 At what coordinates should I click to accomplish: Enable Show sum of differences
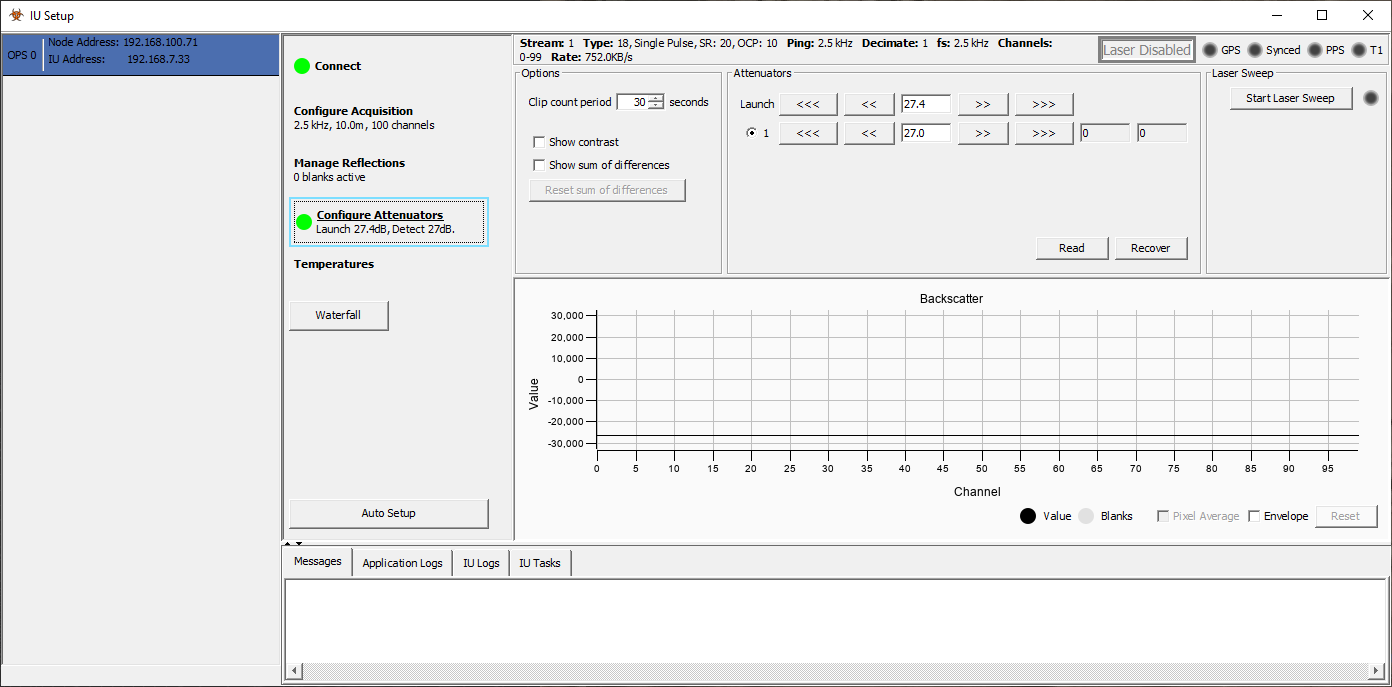(x=539, y=164)
